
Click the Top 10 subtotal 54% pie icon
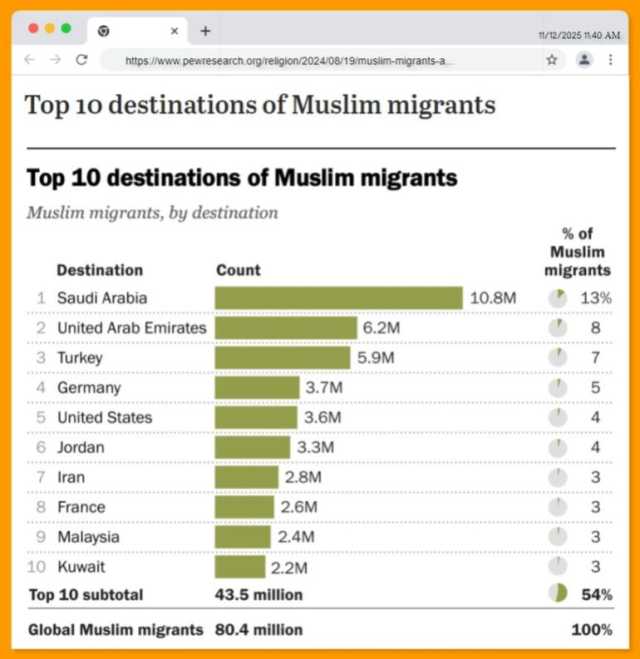point(557,594)
